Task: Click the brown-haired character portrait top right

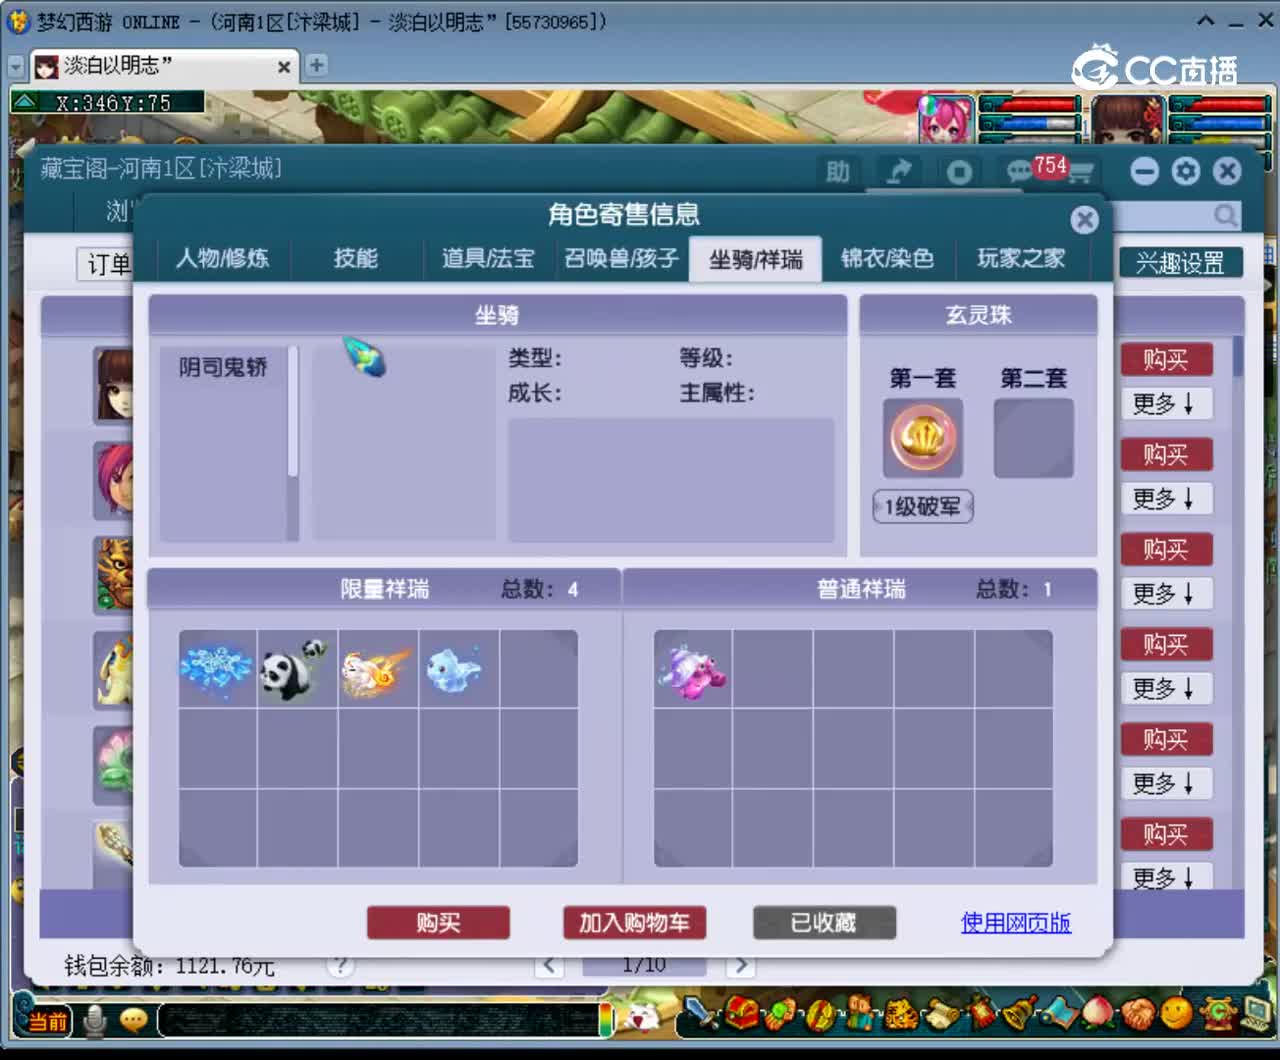Action: (x=1128, y=119)
